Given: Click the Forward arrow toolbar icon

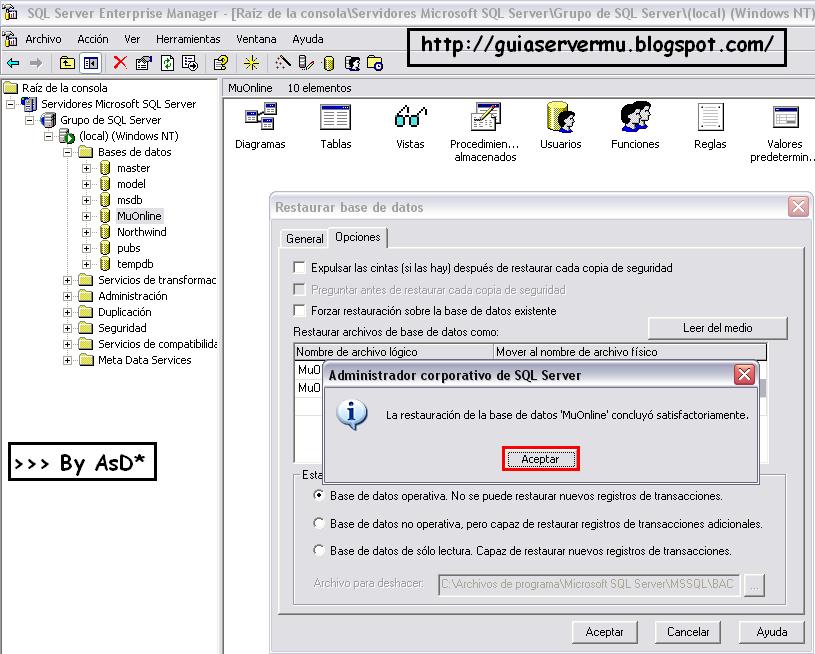Looking at the screenshot, I should (x=36, y=63).
